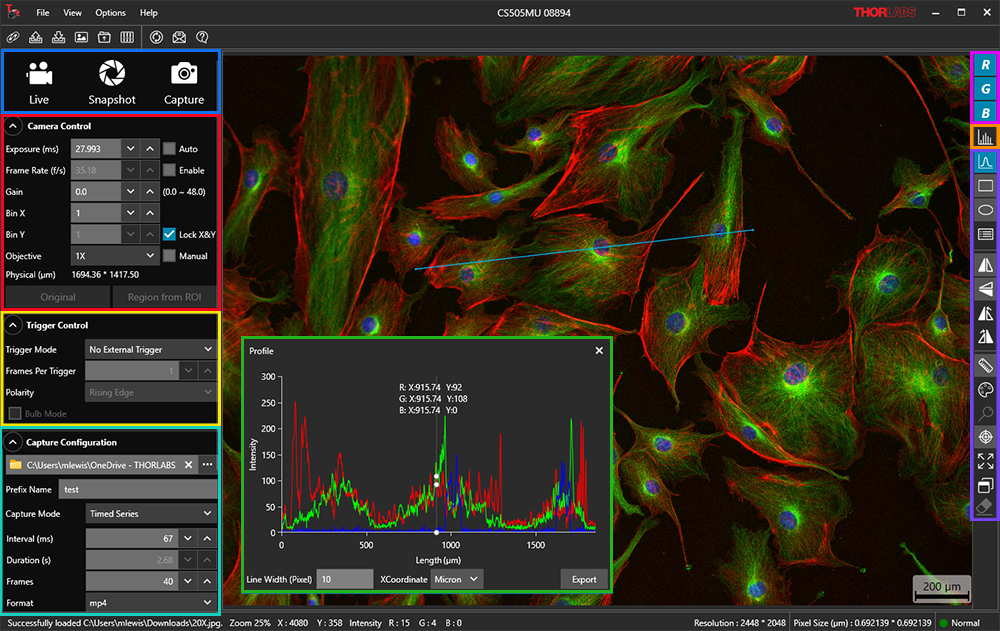Toggle the red R channel
Image resolution: width=1000 pixels, height=631 pixels.
985,65
